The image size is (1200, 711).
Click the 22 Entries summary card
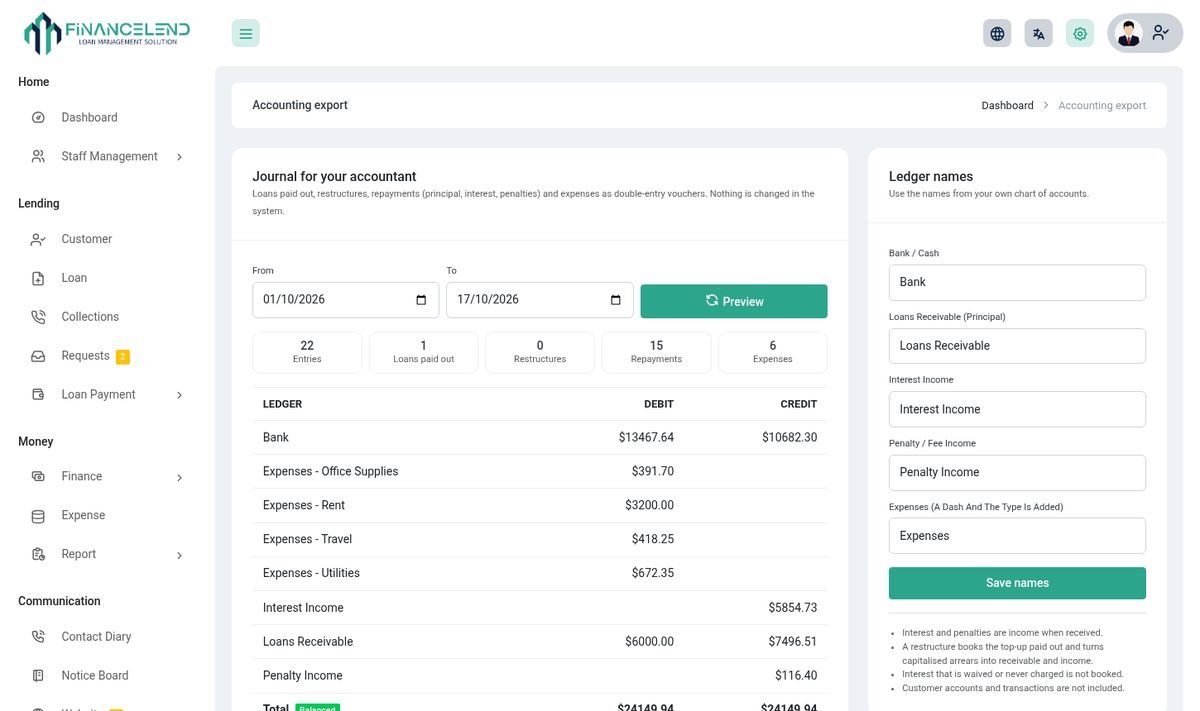click(x=307, y=352)
